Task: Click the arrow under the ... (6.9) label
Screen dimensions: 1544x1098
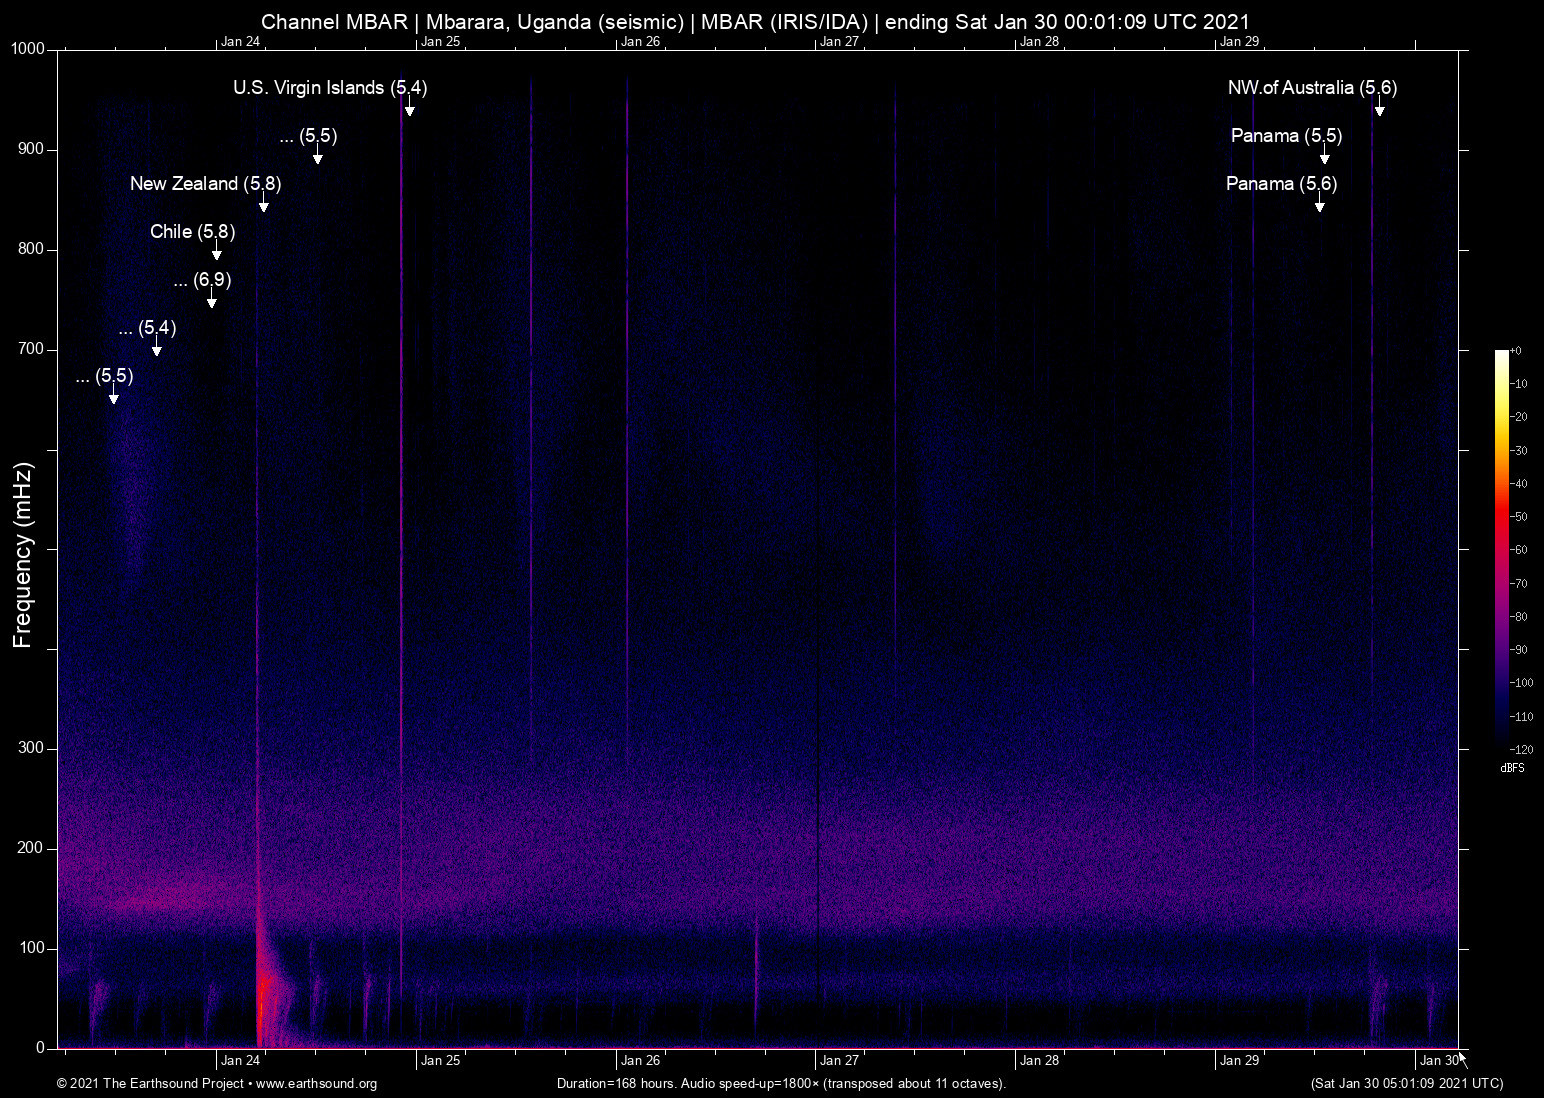Action: [211, 300]
